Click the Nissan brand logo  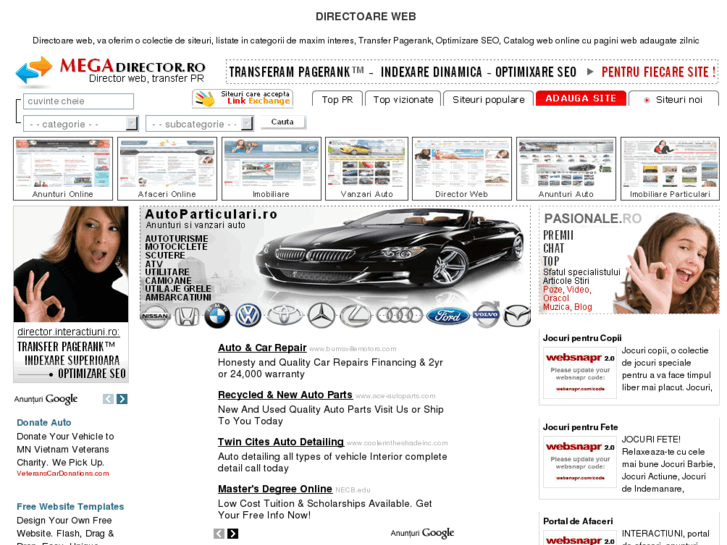tap(155, 316)
